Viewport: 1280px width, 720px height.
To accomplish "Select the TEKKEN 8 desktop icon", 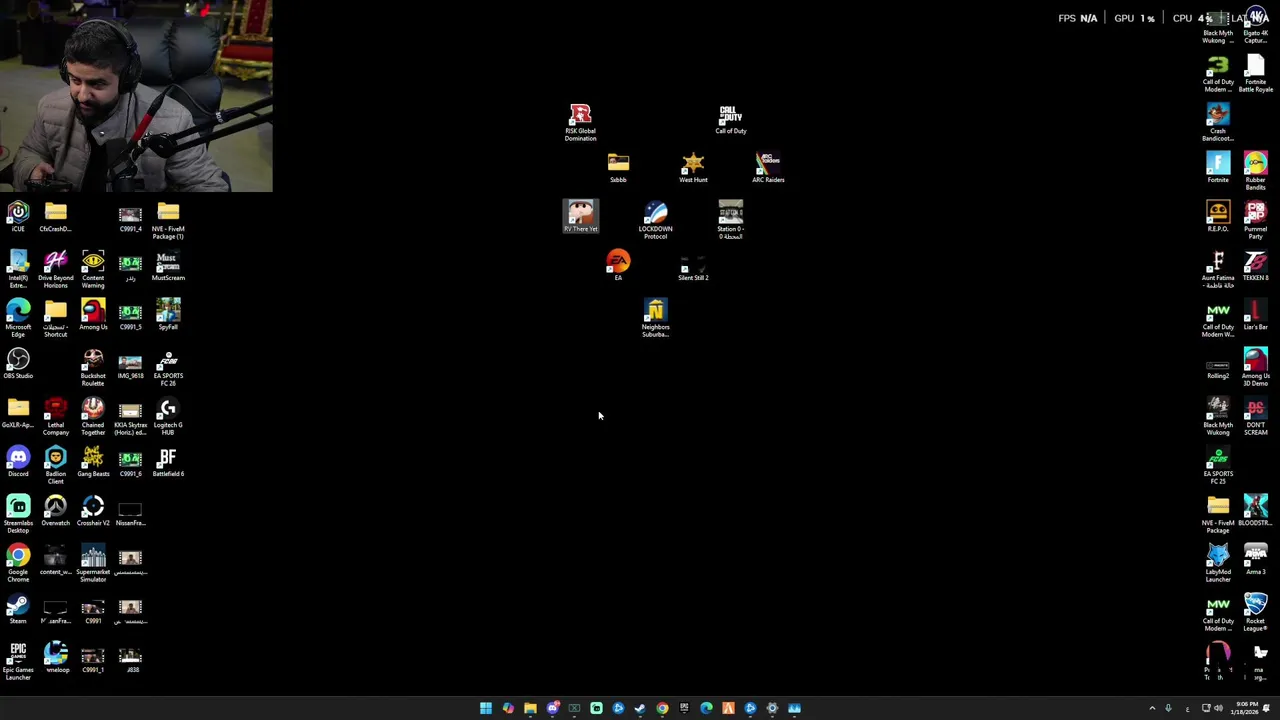I will pyautogui.click(x=1255, y=266).
